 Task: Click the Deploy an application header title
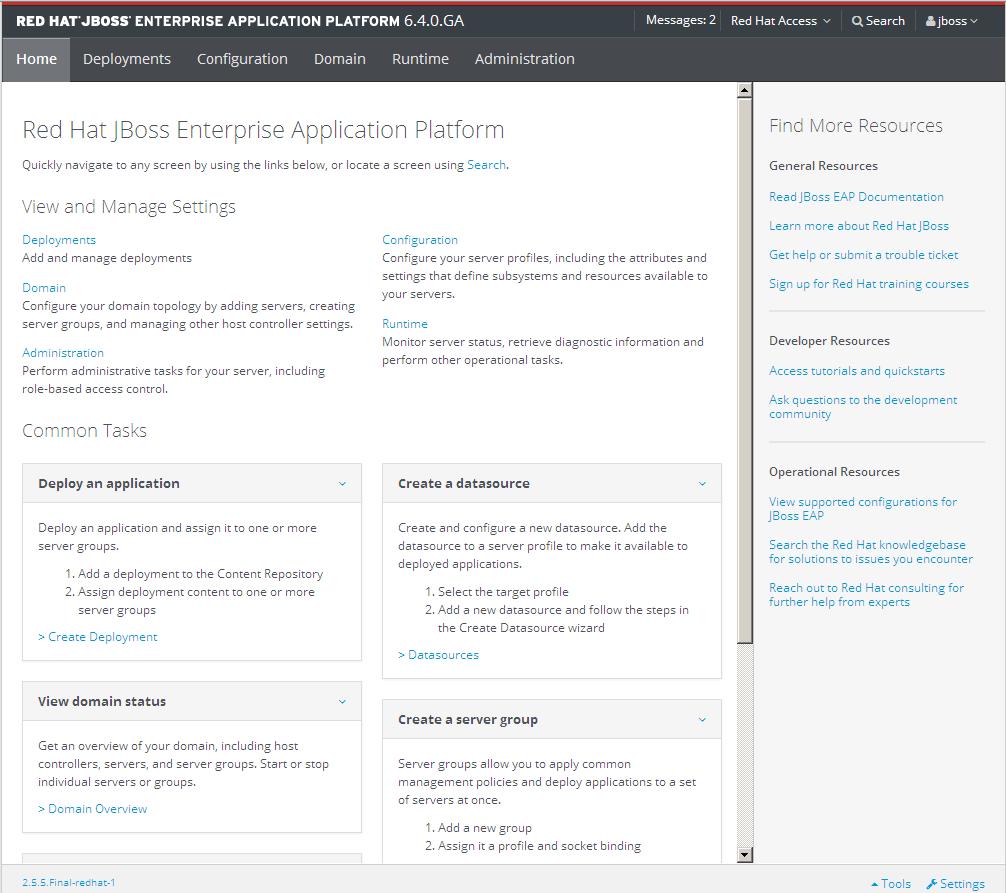pos(108,484)
